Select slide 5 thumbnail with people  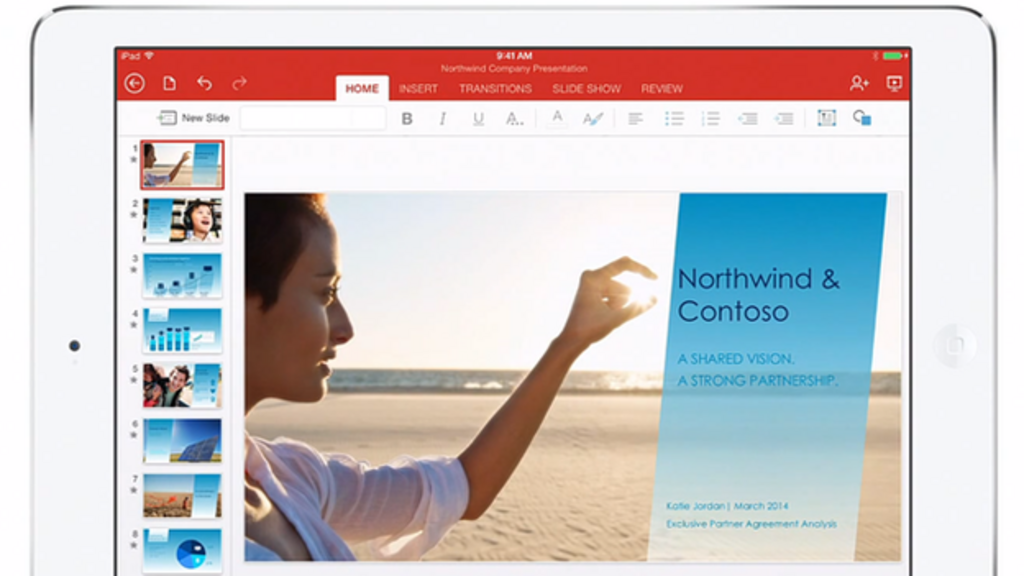[182, 385]
